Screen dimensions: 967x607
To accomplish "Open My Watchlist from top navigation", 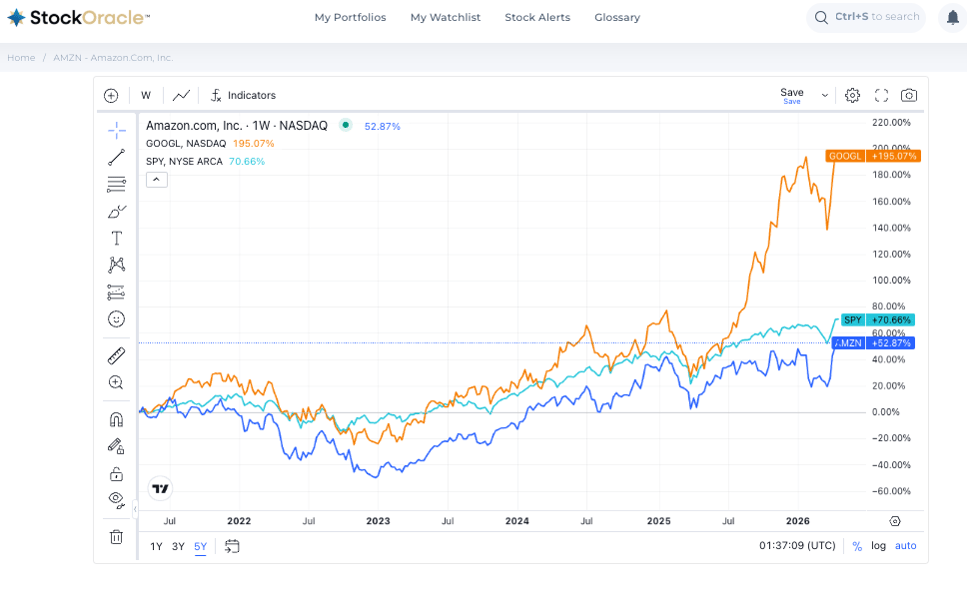I will [x=445, y=18].
